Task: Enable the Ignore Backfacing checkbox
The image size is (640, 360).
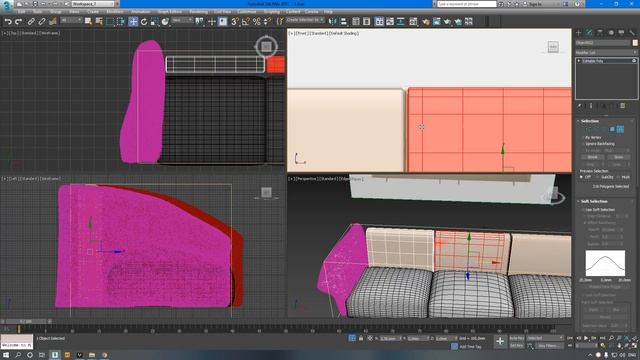Action: 583,144
